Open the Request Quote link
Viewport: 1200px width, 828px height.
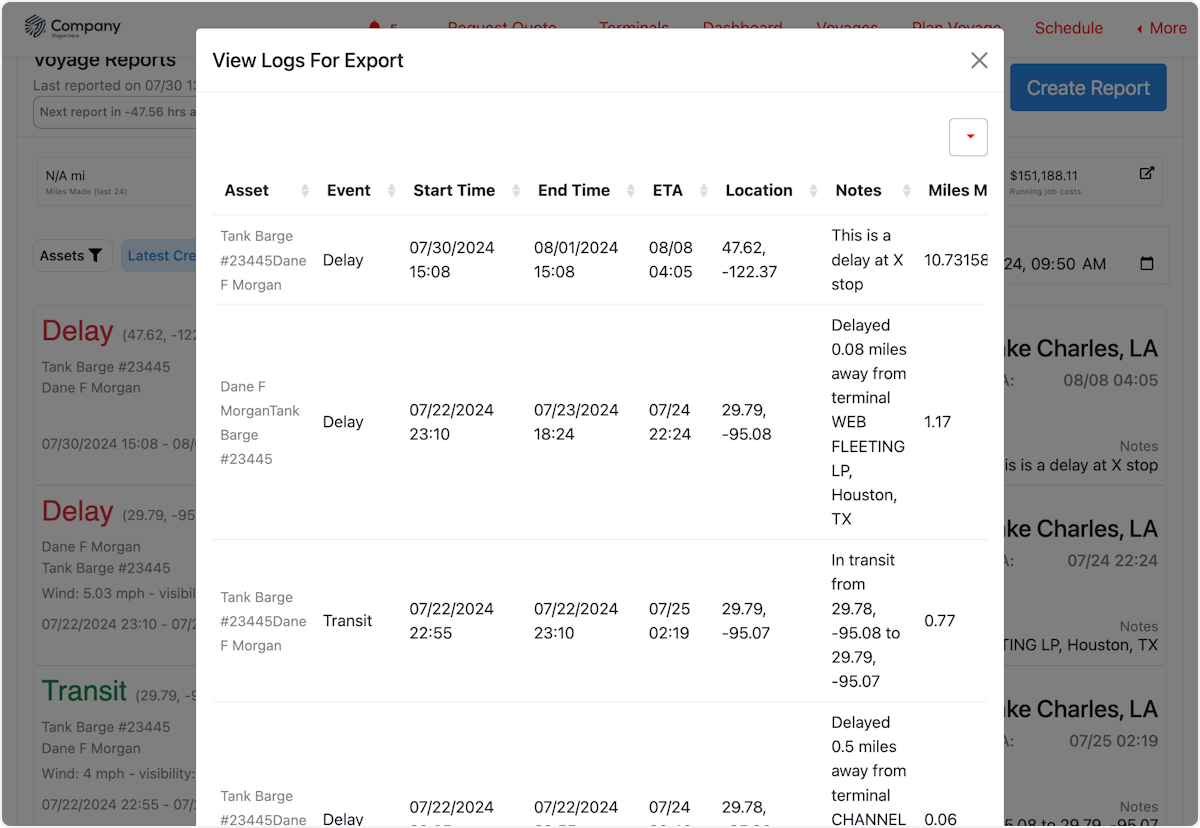(502, 28)
